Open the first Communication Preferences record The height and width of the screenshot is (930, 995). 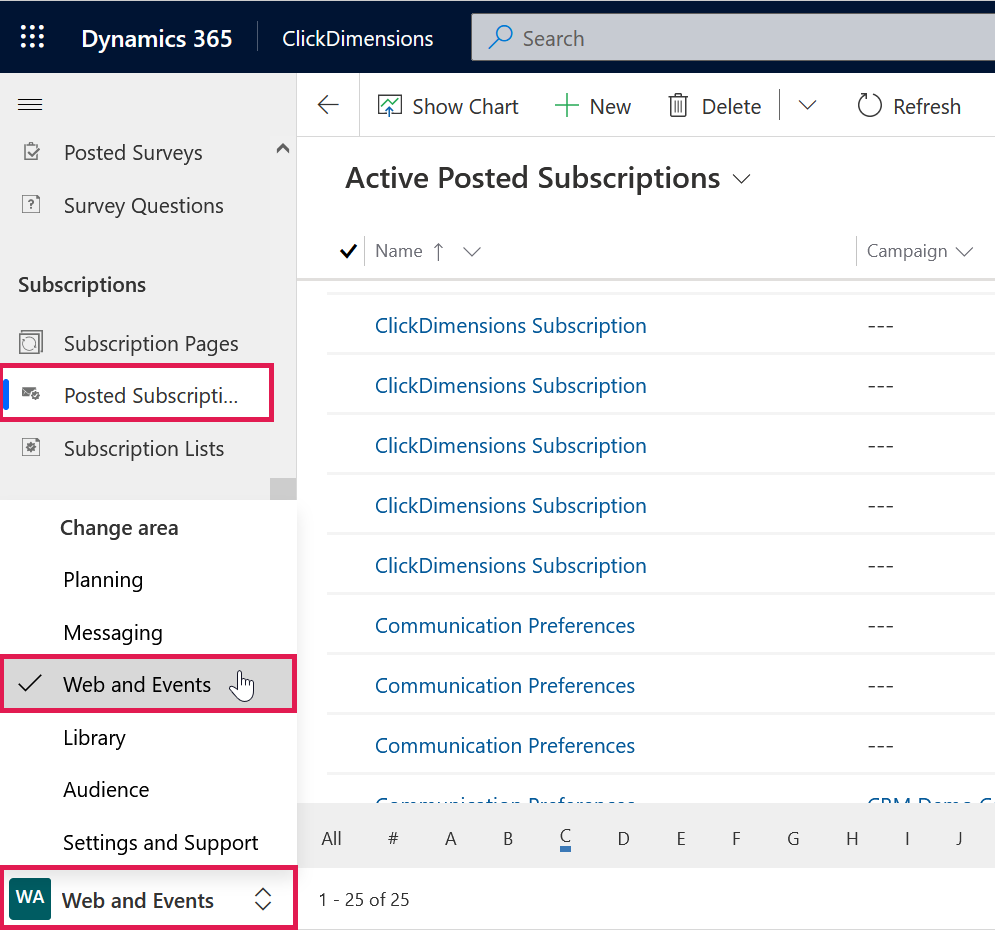coord(504,625)
